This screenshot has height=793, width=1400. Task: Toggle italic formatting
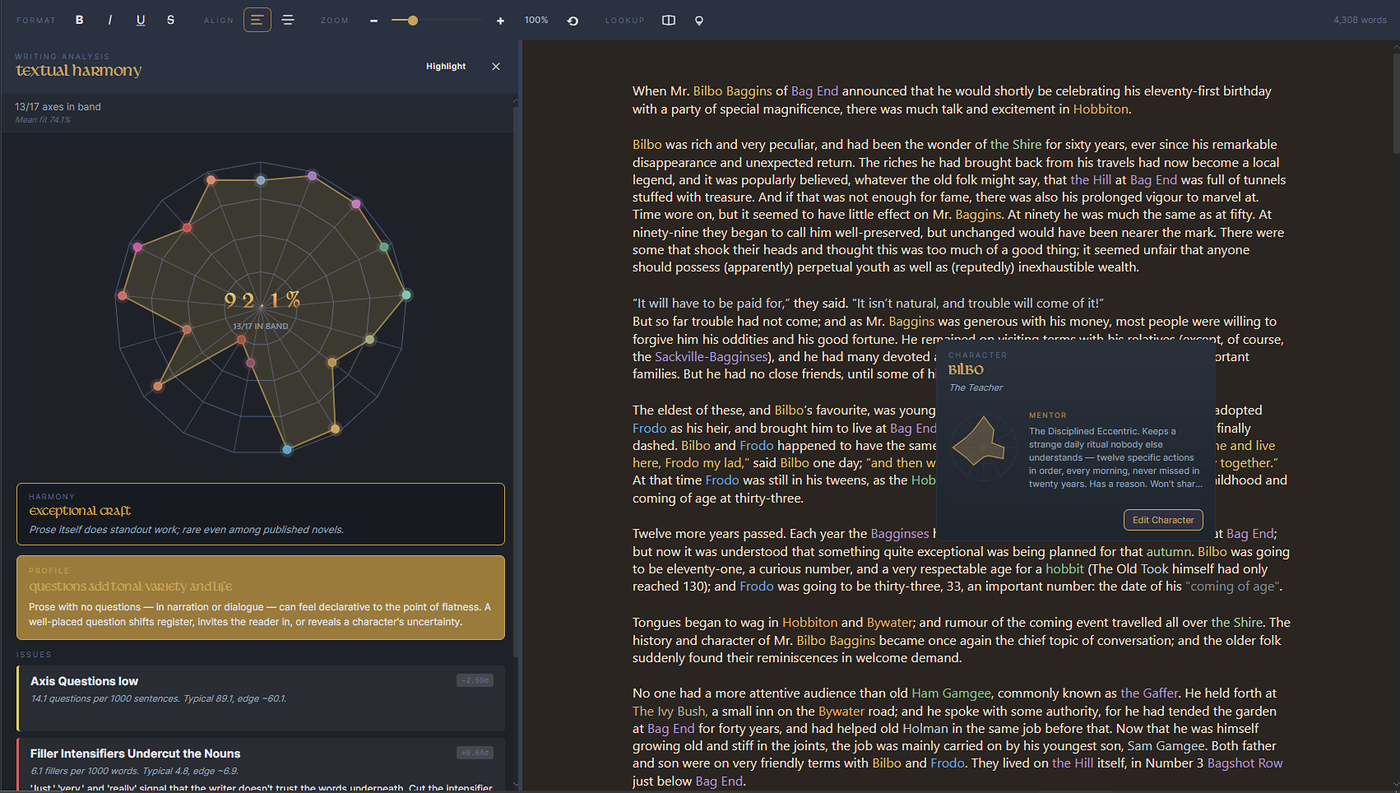click(x=110, y=20)
